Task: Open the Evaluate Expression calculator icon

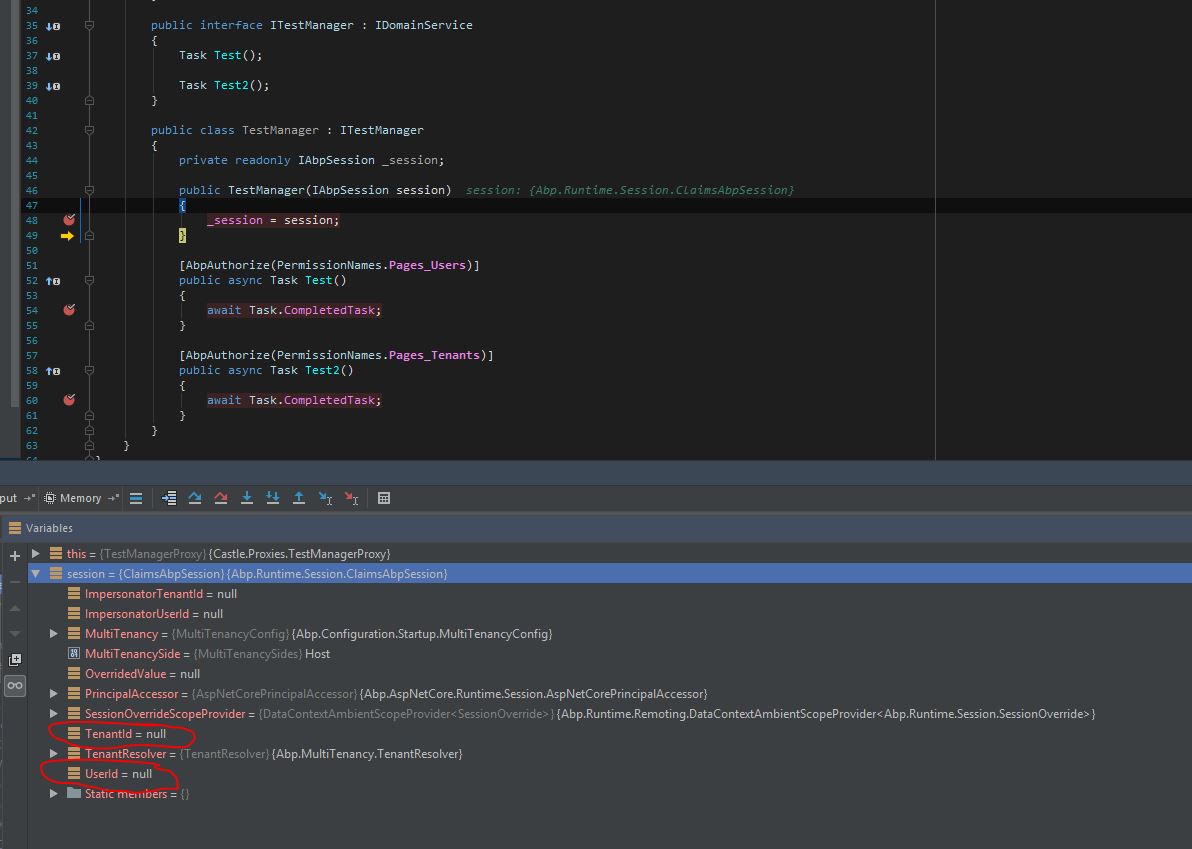Action: (383, 497)
